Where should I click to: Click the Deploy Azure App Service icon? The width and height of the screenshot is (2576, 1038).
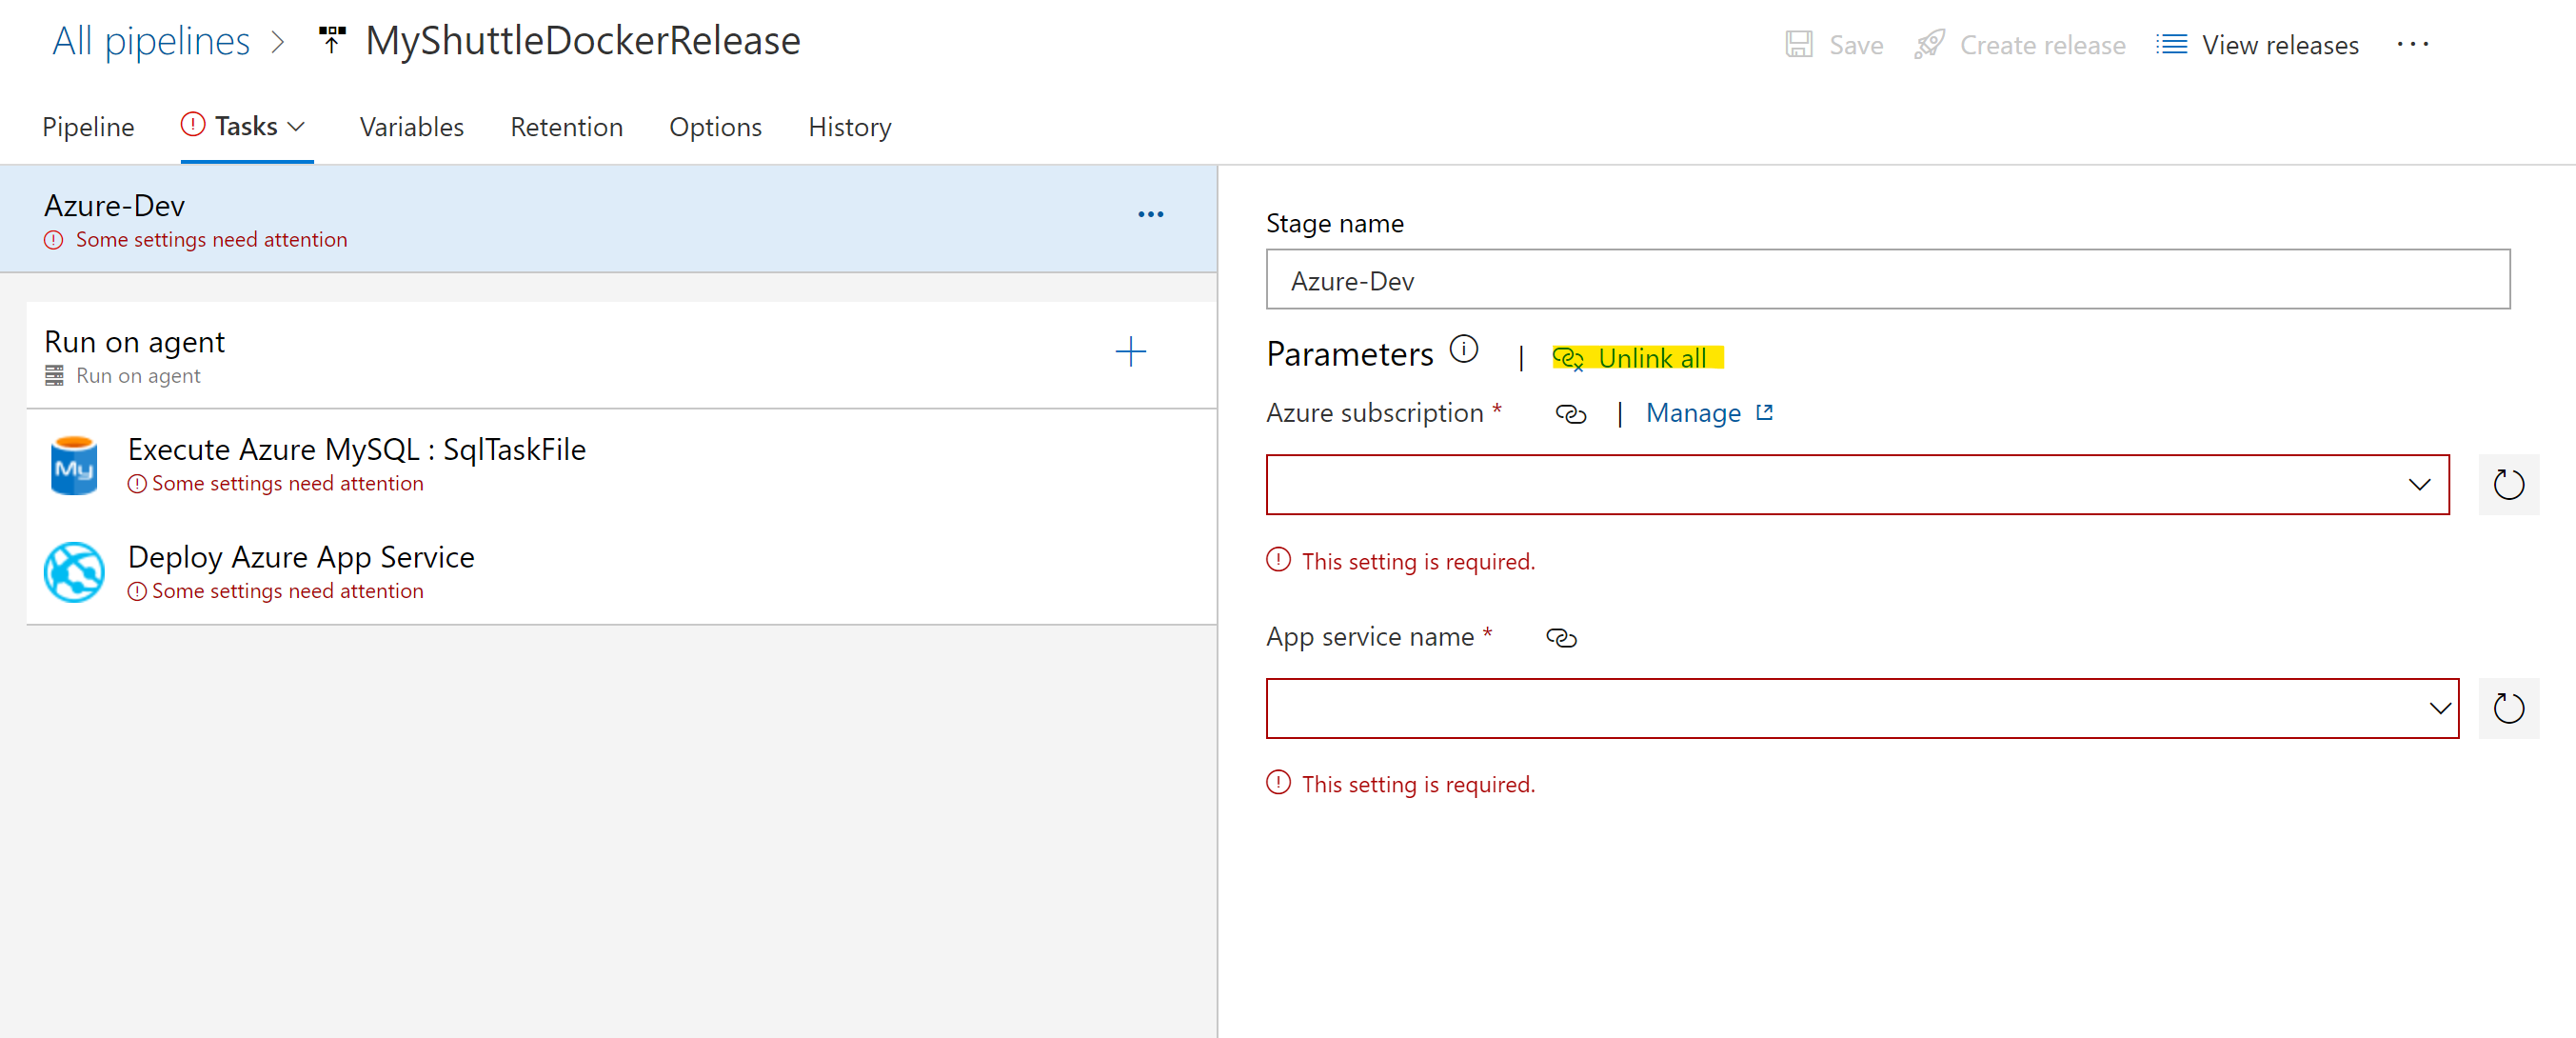[74, 572]
